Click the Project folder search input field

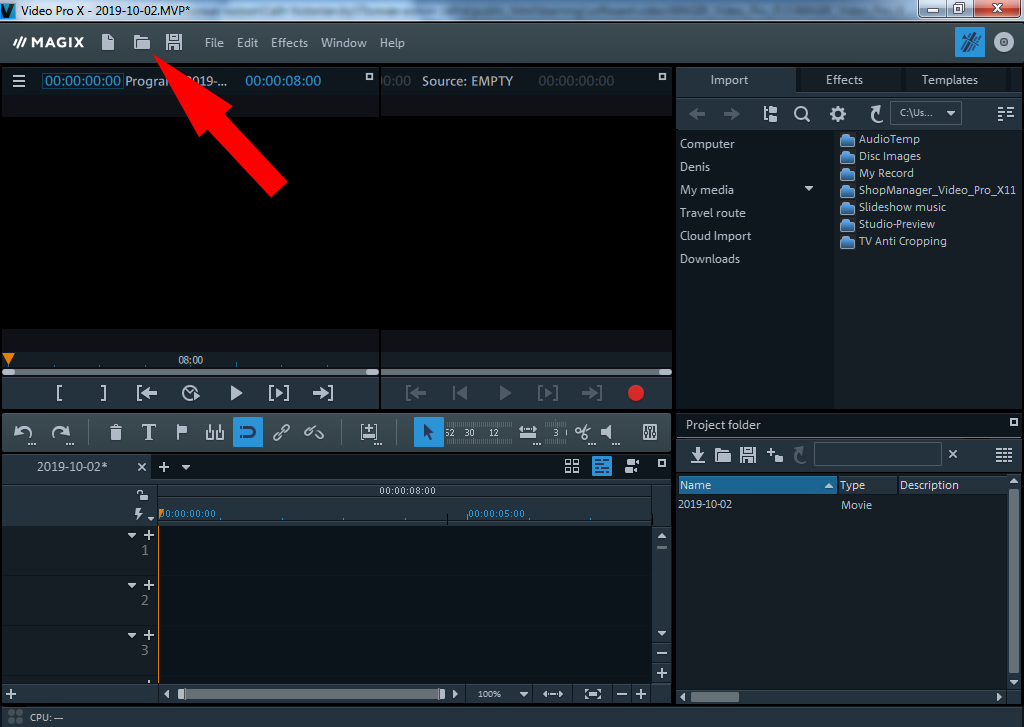point(877,455)
